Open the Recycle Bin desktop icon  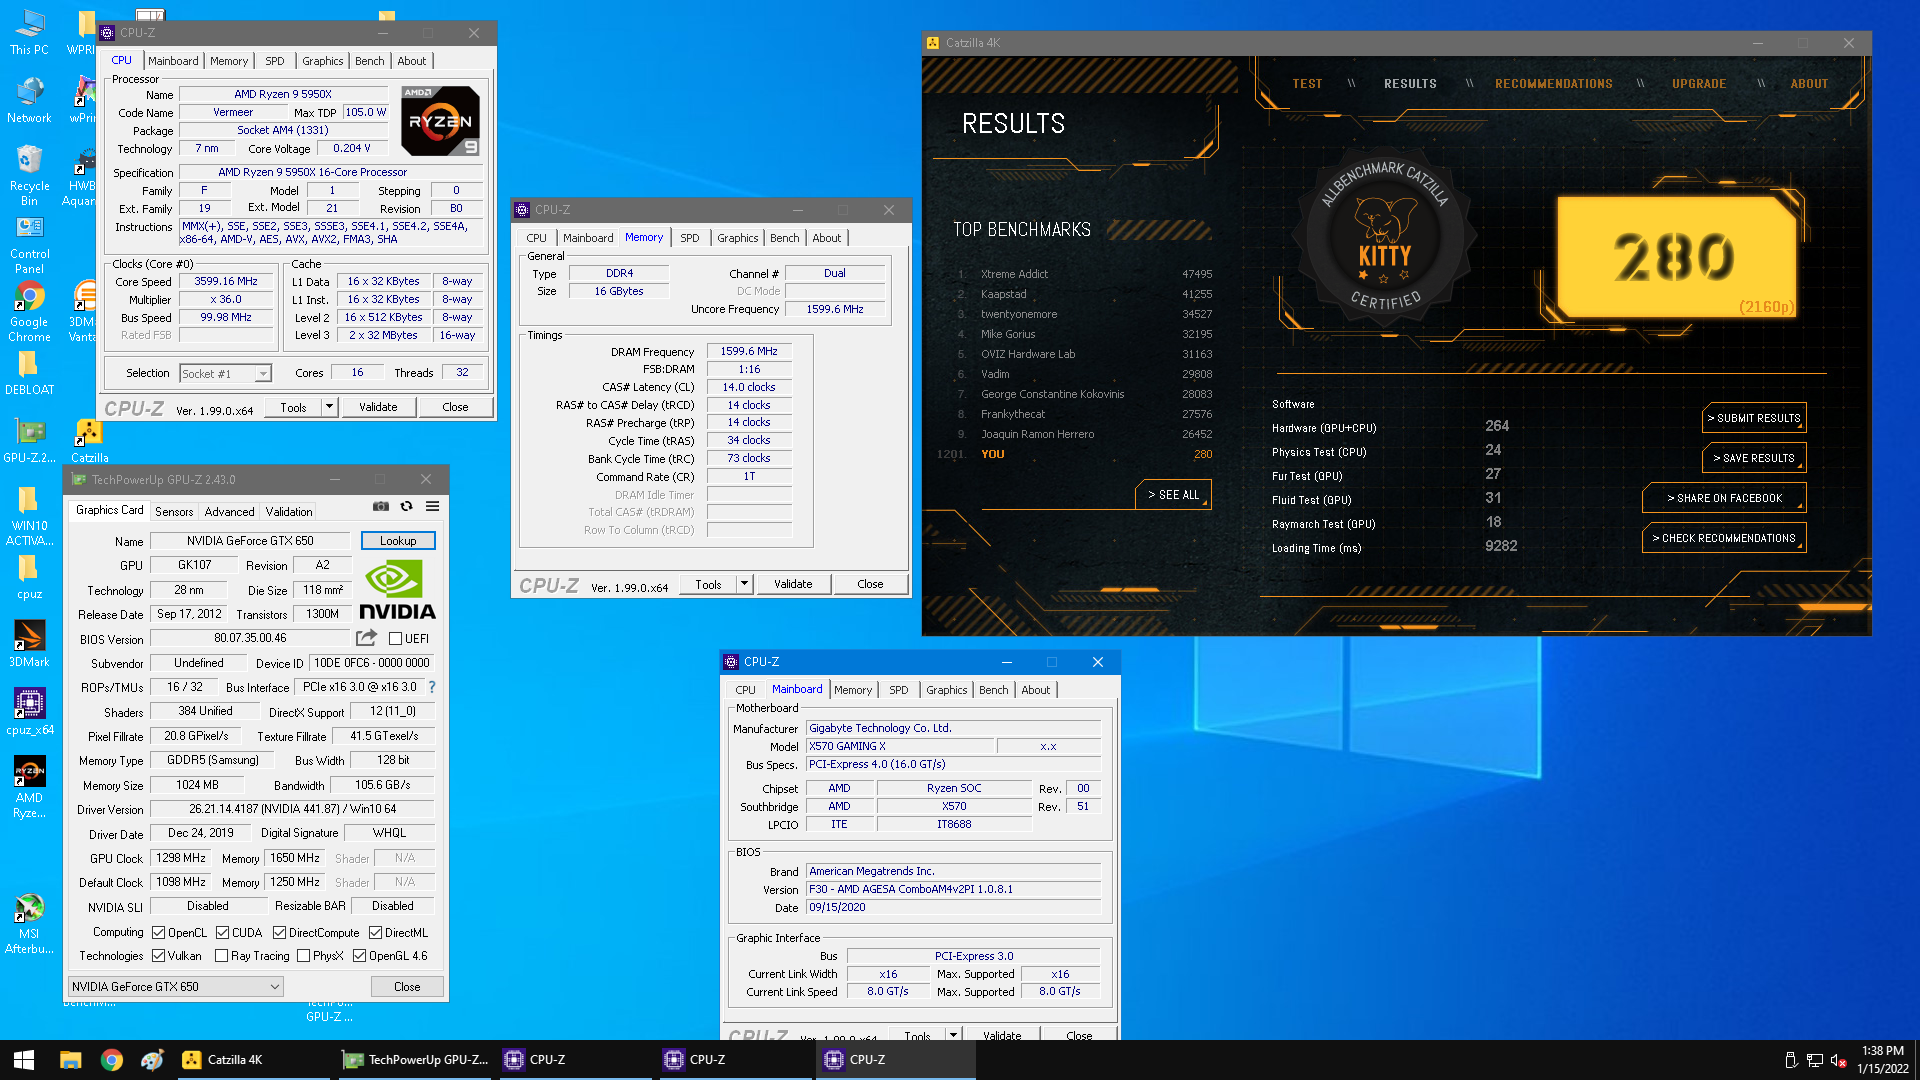pos(29,175)
